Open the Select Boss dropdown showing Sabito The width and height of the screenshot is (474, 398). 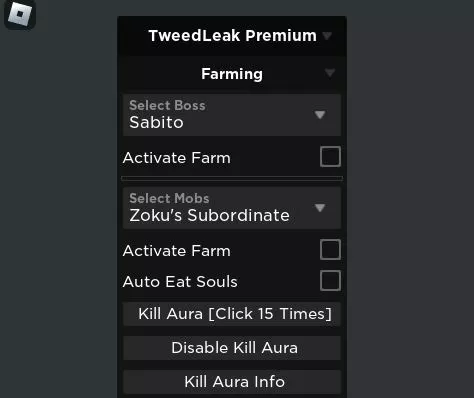pos(232,115)
